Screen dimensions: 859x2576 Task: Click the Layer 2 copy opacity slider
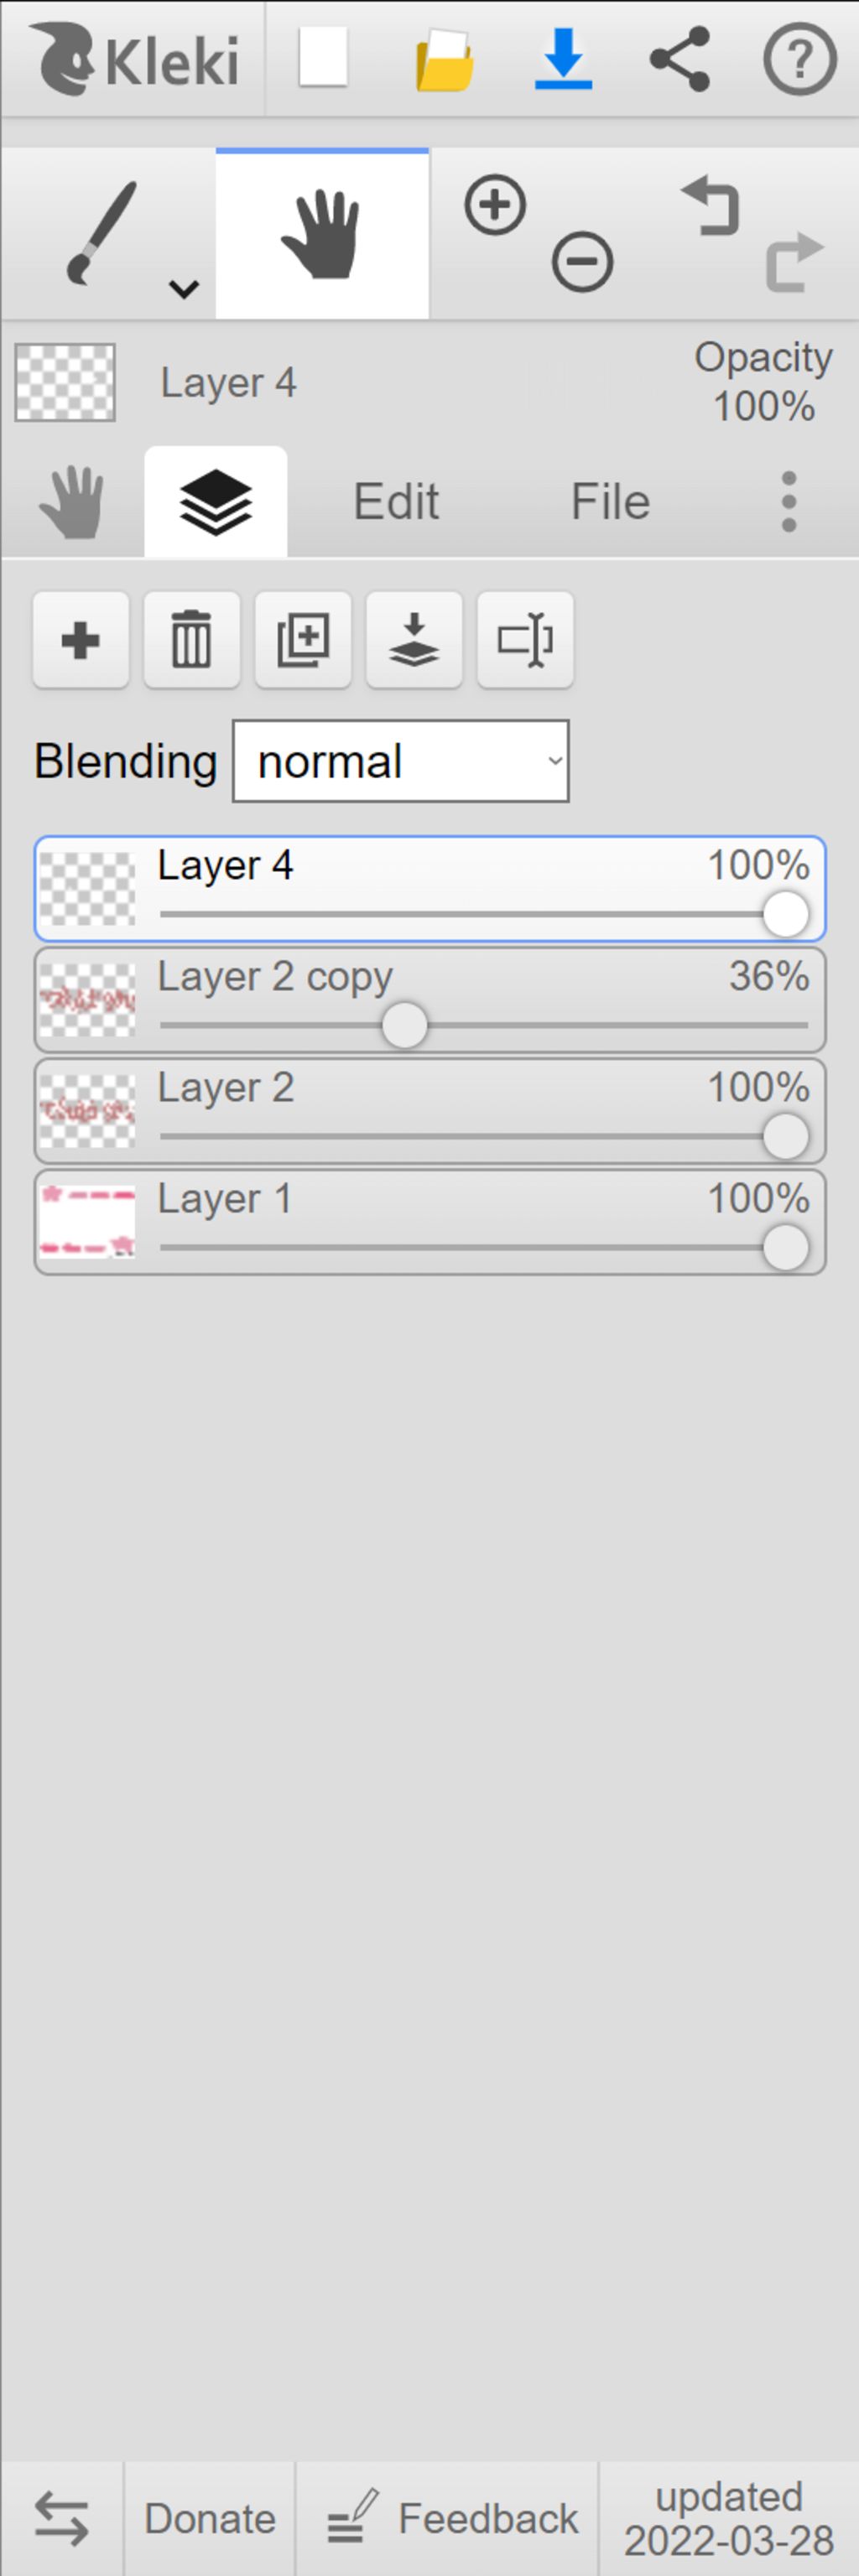coord(484,1026)
